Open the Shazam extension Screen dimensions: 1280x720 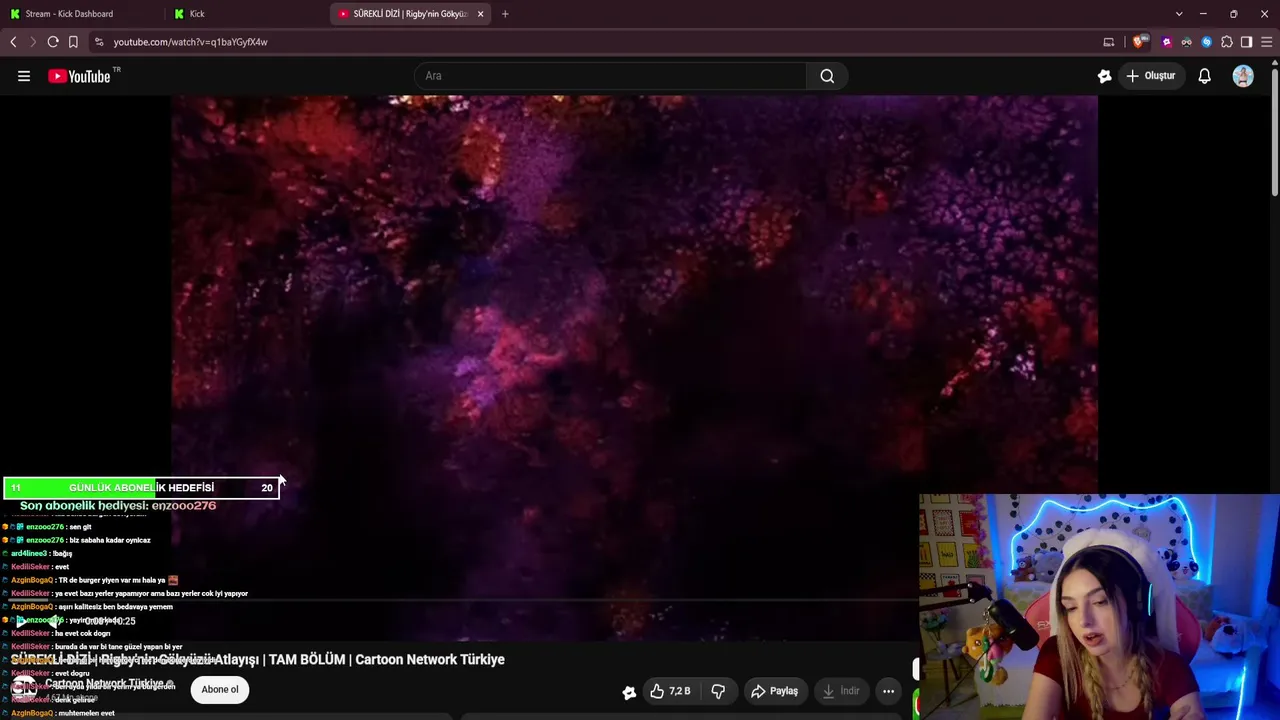[1206, 42]
